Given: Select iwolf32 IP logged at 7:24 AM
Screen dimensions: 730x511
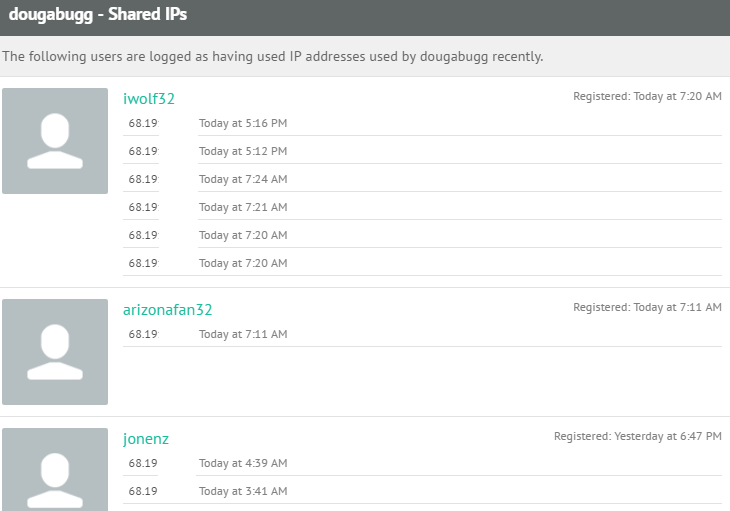Looking at the screenshot, I should pyautogui.click(x=143, y=179).
